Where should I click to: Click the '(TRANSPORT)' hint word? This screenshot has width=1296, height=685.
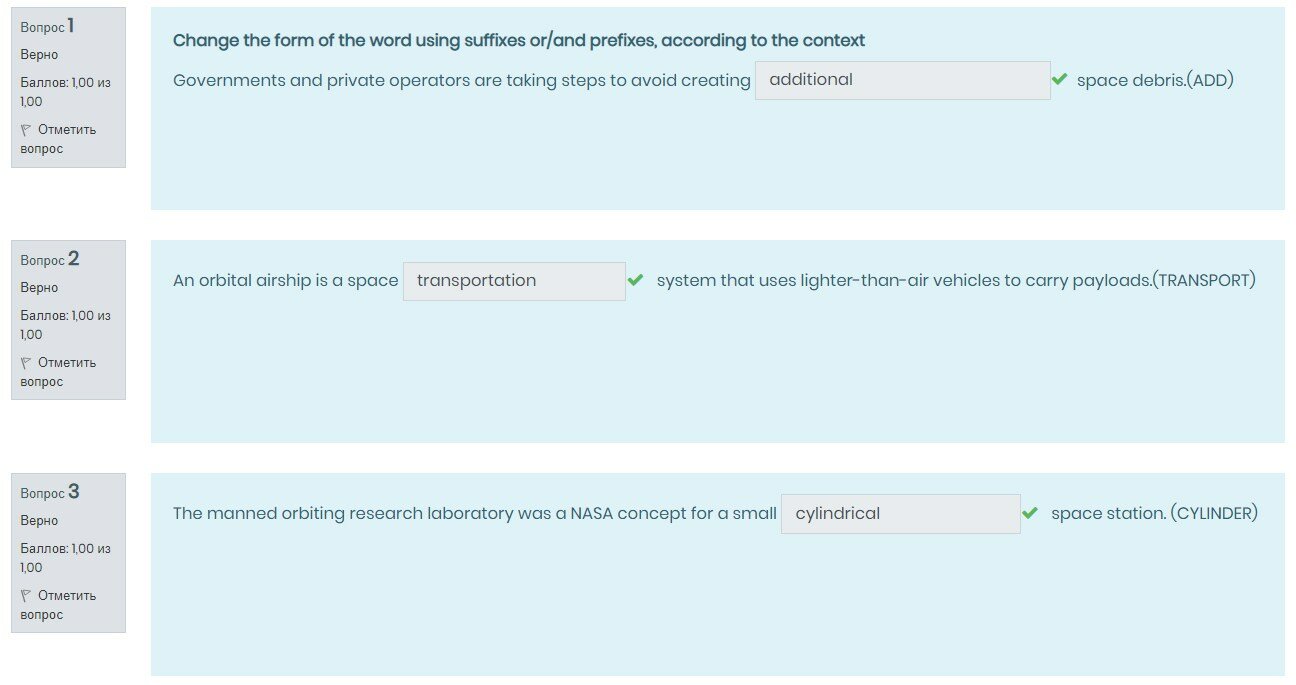click(x=1204, y=281)
